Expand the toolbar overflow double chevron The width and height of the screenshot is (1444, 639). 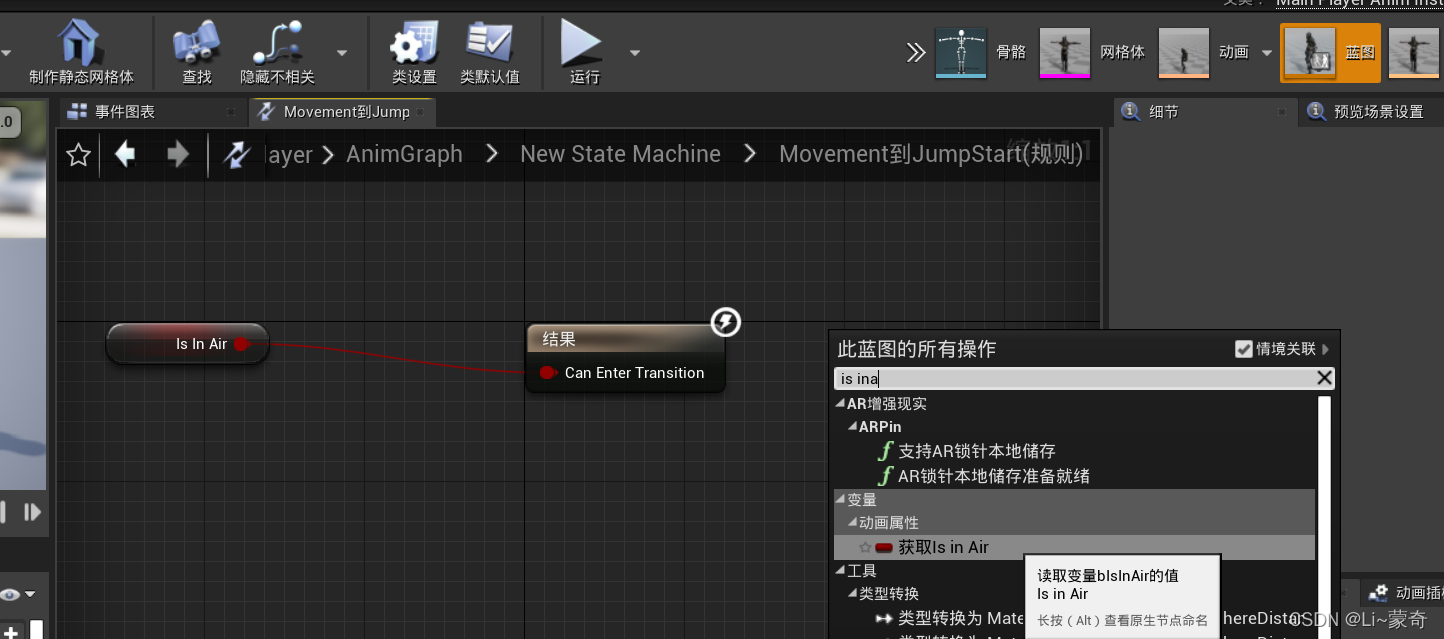(916, 52)
